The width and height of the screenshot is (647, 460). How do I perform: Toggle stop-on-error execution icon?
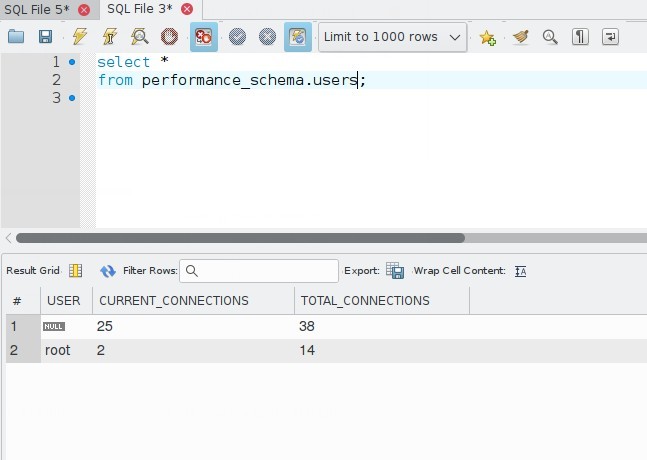[203, 37]
